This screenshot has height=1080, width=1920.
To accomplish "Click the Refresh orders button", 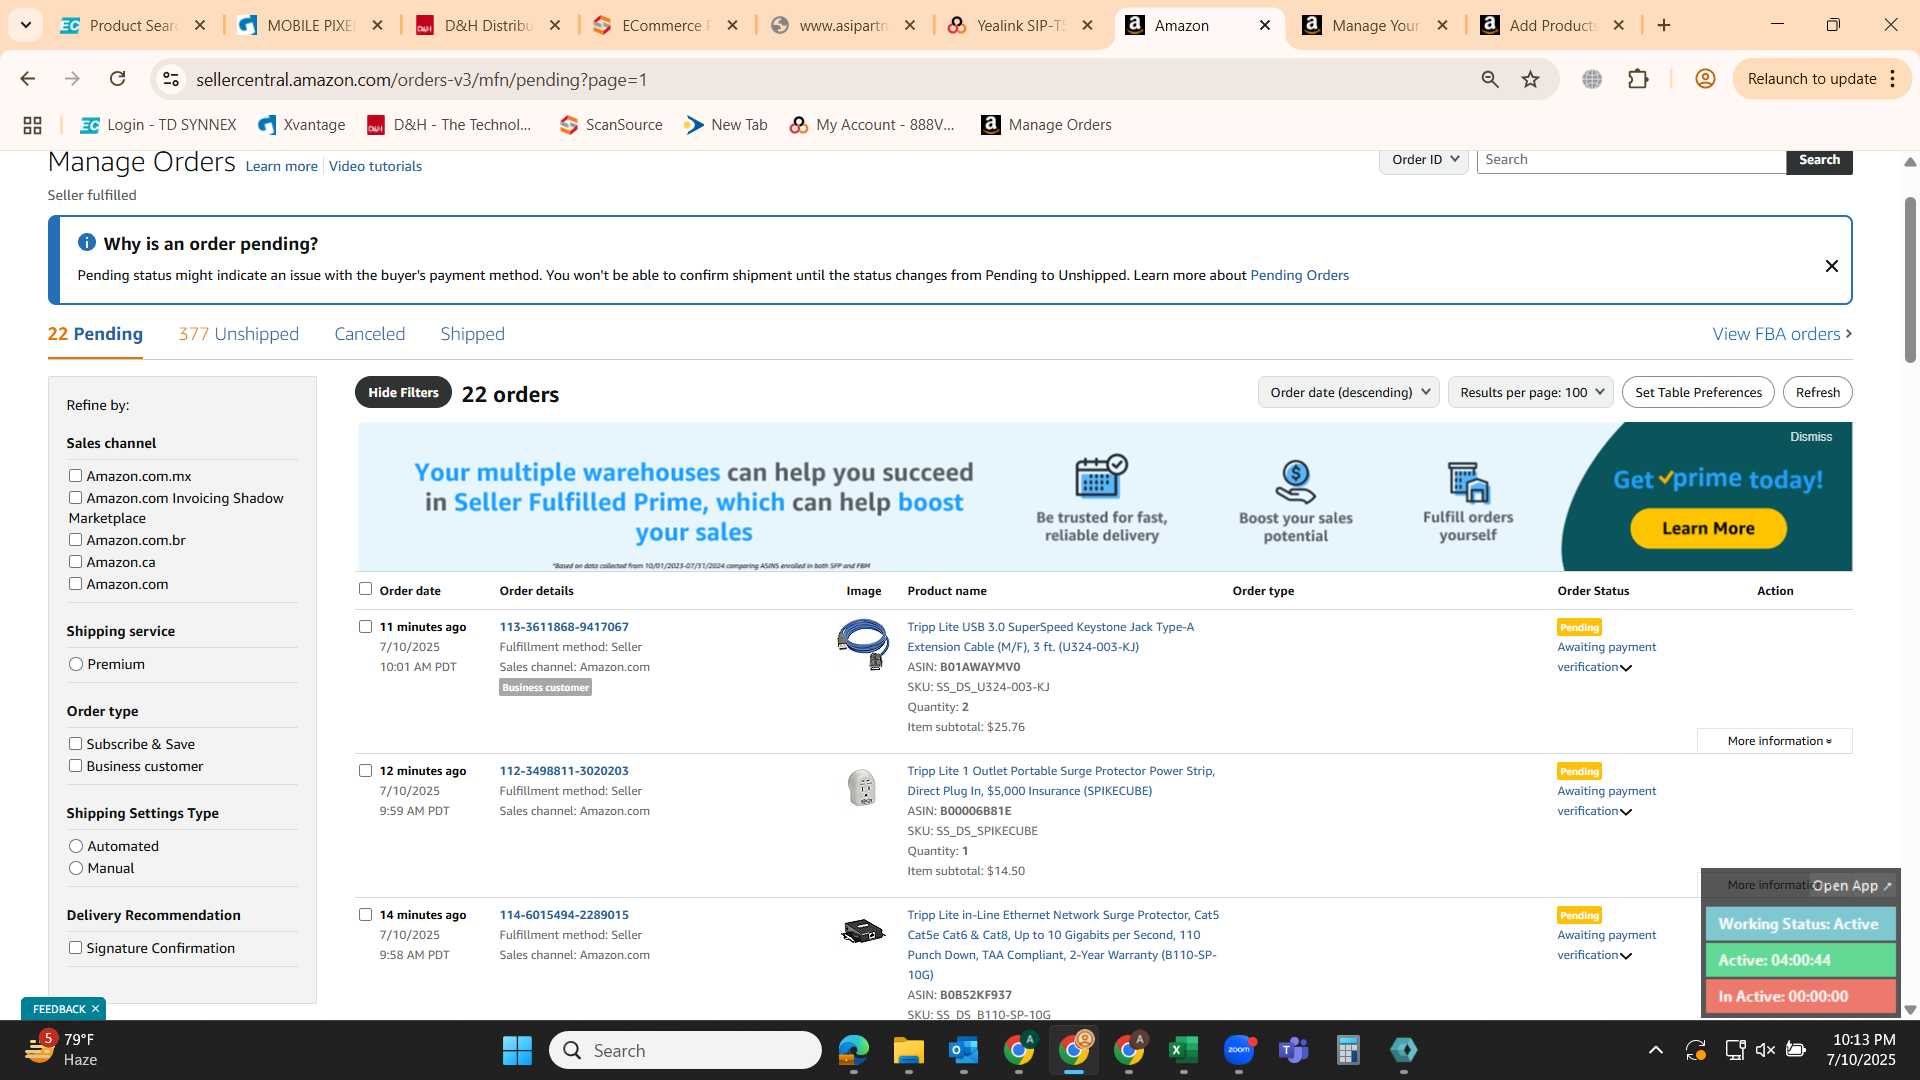I will click(x=1817, y=392).
